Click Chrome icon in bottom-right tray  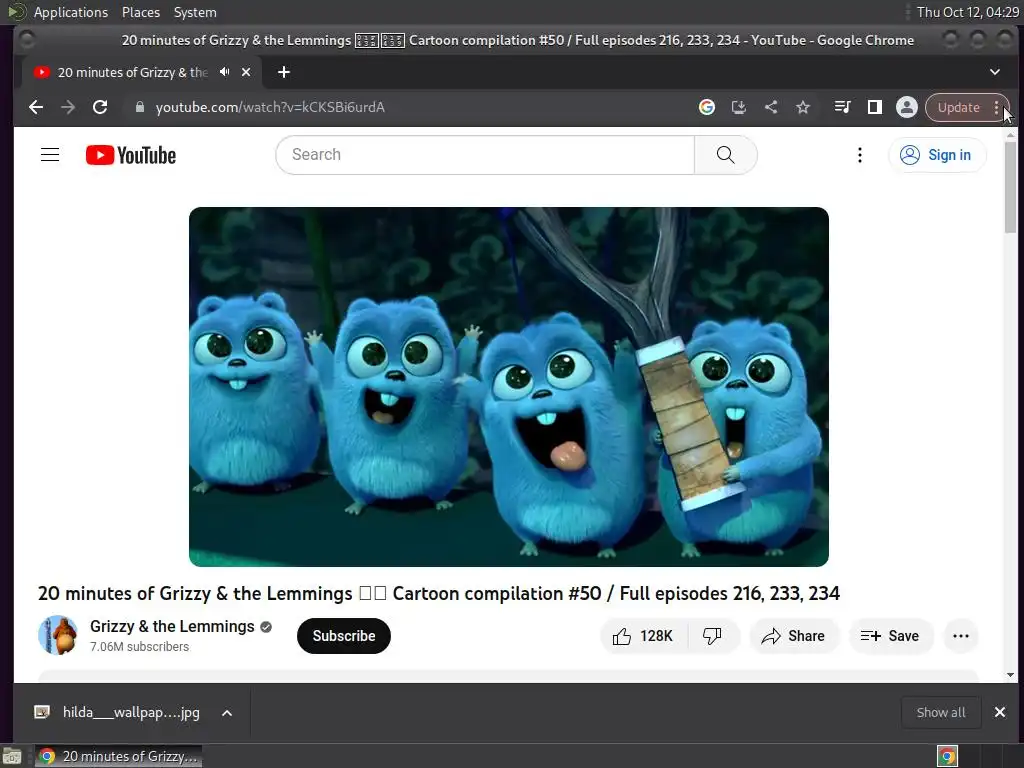947,757
